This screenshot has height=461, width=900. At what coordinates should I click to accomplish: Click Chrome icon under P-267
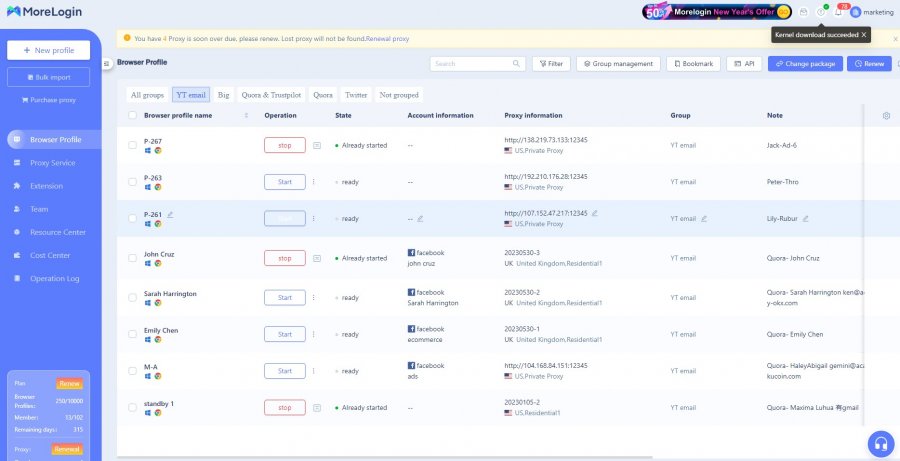[x=158, y=150]
